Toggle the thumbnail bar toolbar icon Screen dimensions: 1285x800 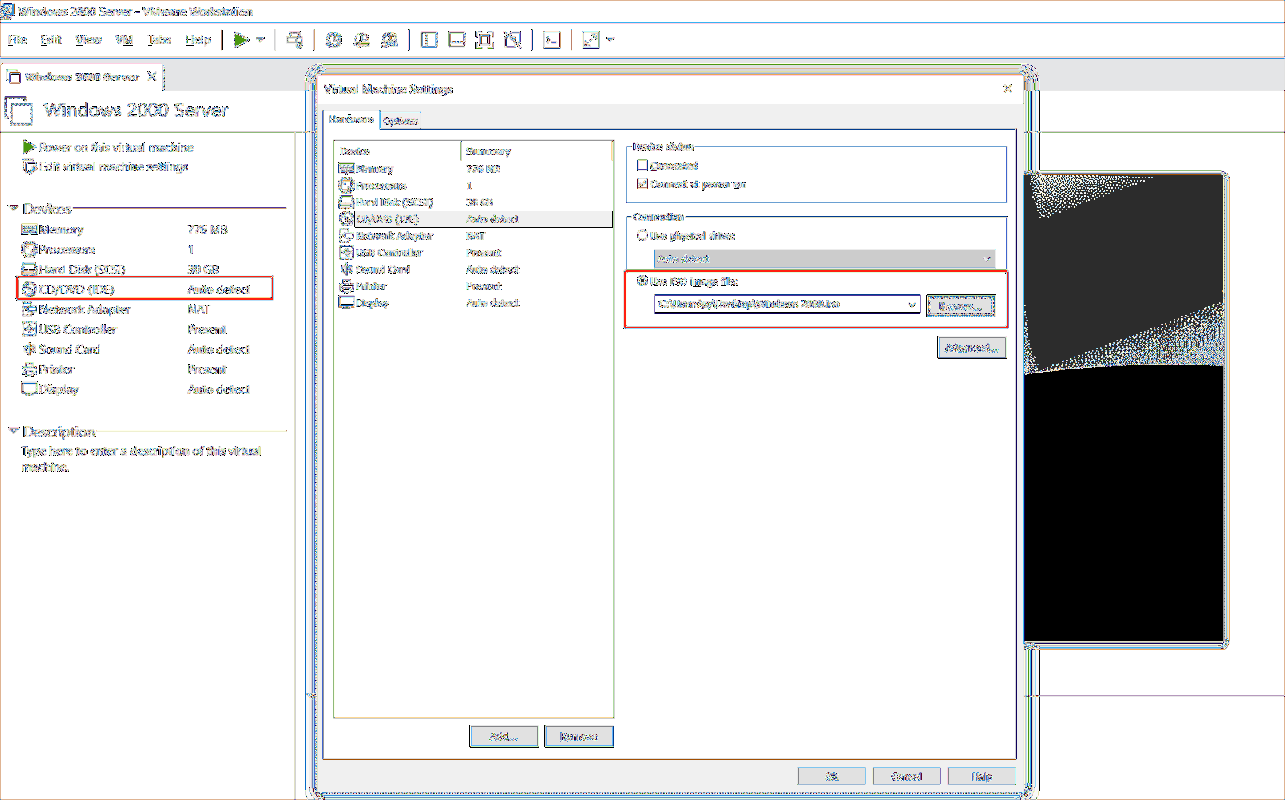click(x=457, y=40)
